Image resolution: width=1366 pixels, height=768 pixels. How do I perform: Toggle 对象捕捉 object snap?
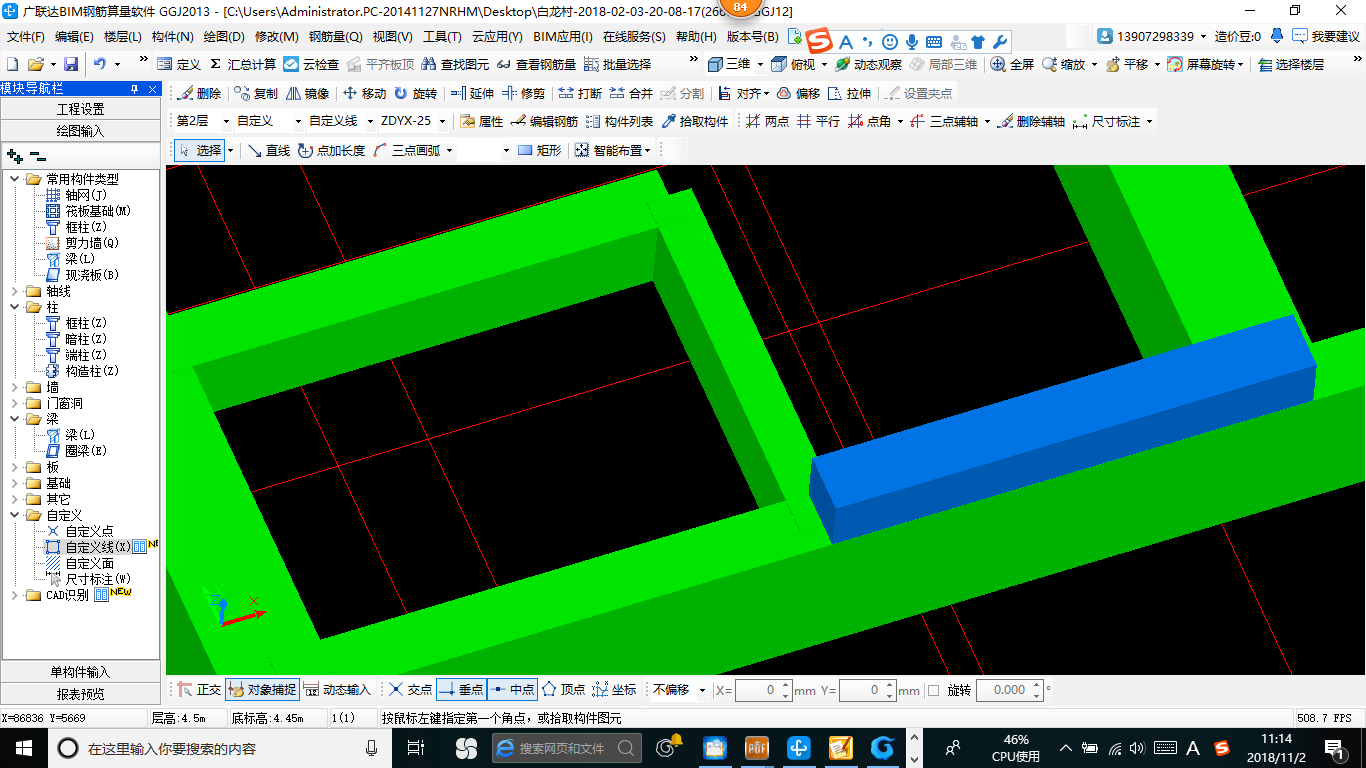261,690
